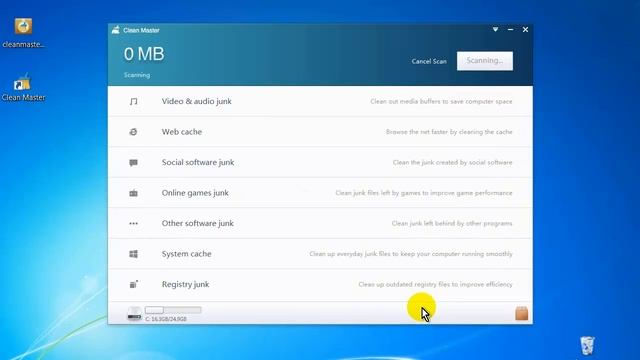Image resolution: width=640 pixels, height=360 pixels.
Task: Click the System cache Windows icon
Action: (133, 254)
